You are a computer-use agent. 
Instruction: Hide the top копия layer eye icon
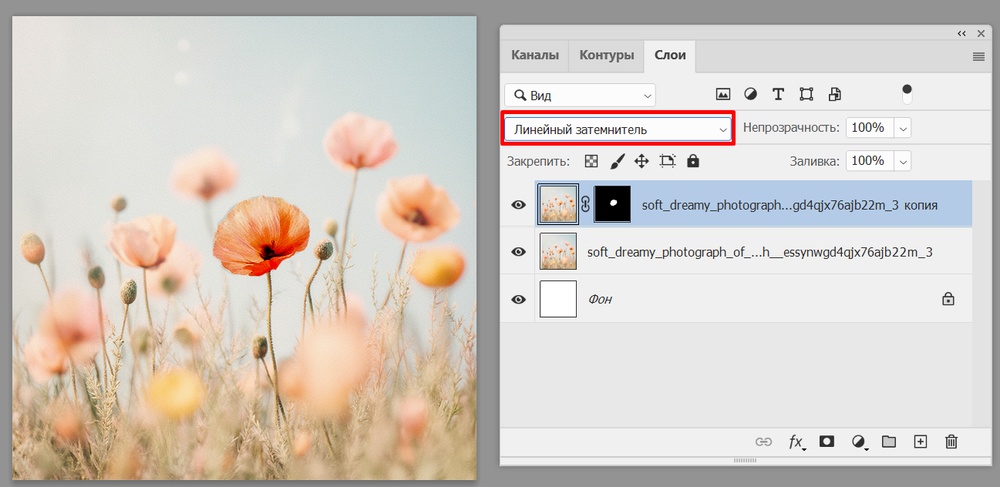[518, 205]
